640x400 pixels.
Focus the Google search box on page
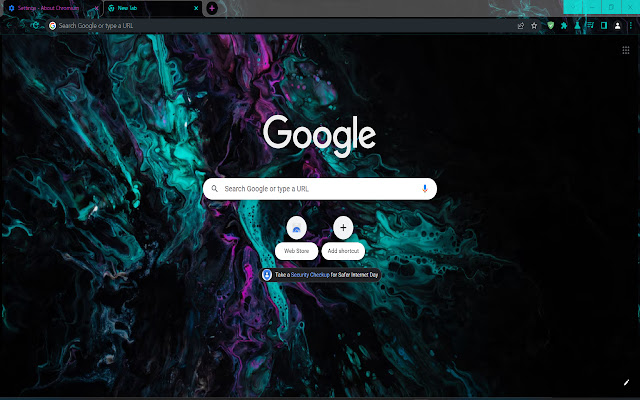[x=320, y=189]
